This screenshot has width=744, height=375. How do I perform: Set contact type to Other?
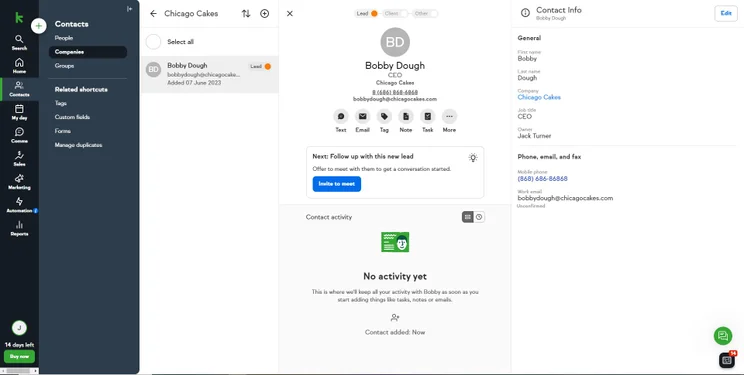pyautogui.click(x=425, y=13)
